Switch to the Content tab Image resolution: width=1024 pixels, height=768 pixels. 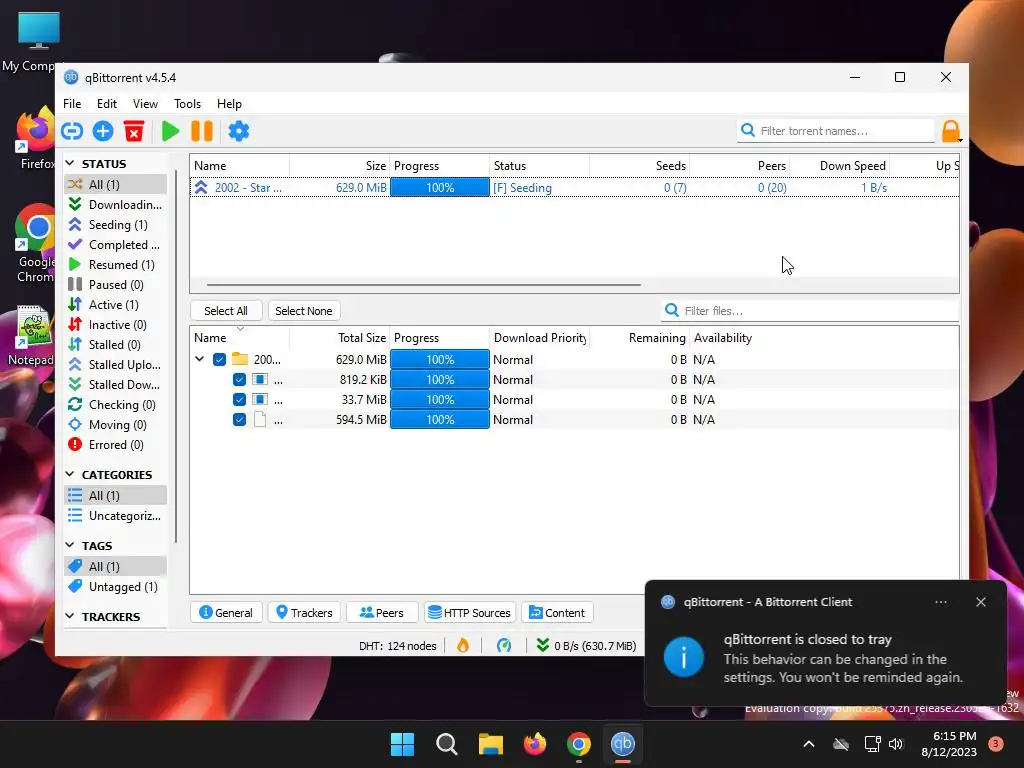coord(557,613)
